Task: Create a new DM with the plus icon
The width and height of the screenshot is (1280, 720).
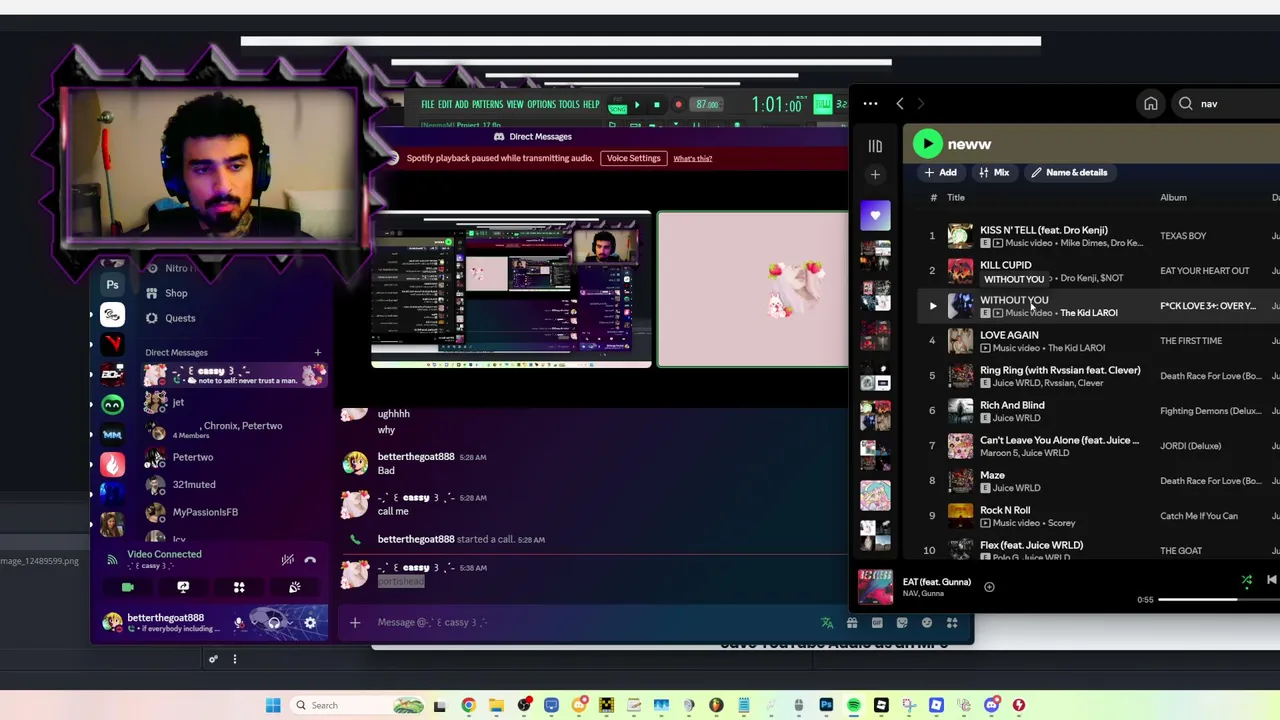Action: coord(318,352)
